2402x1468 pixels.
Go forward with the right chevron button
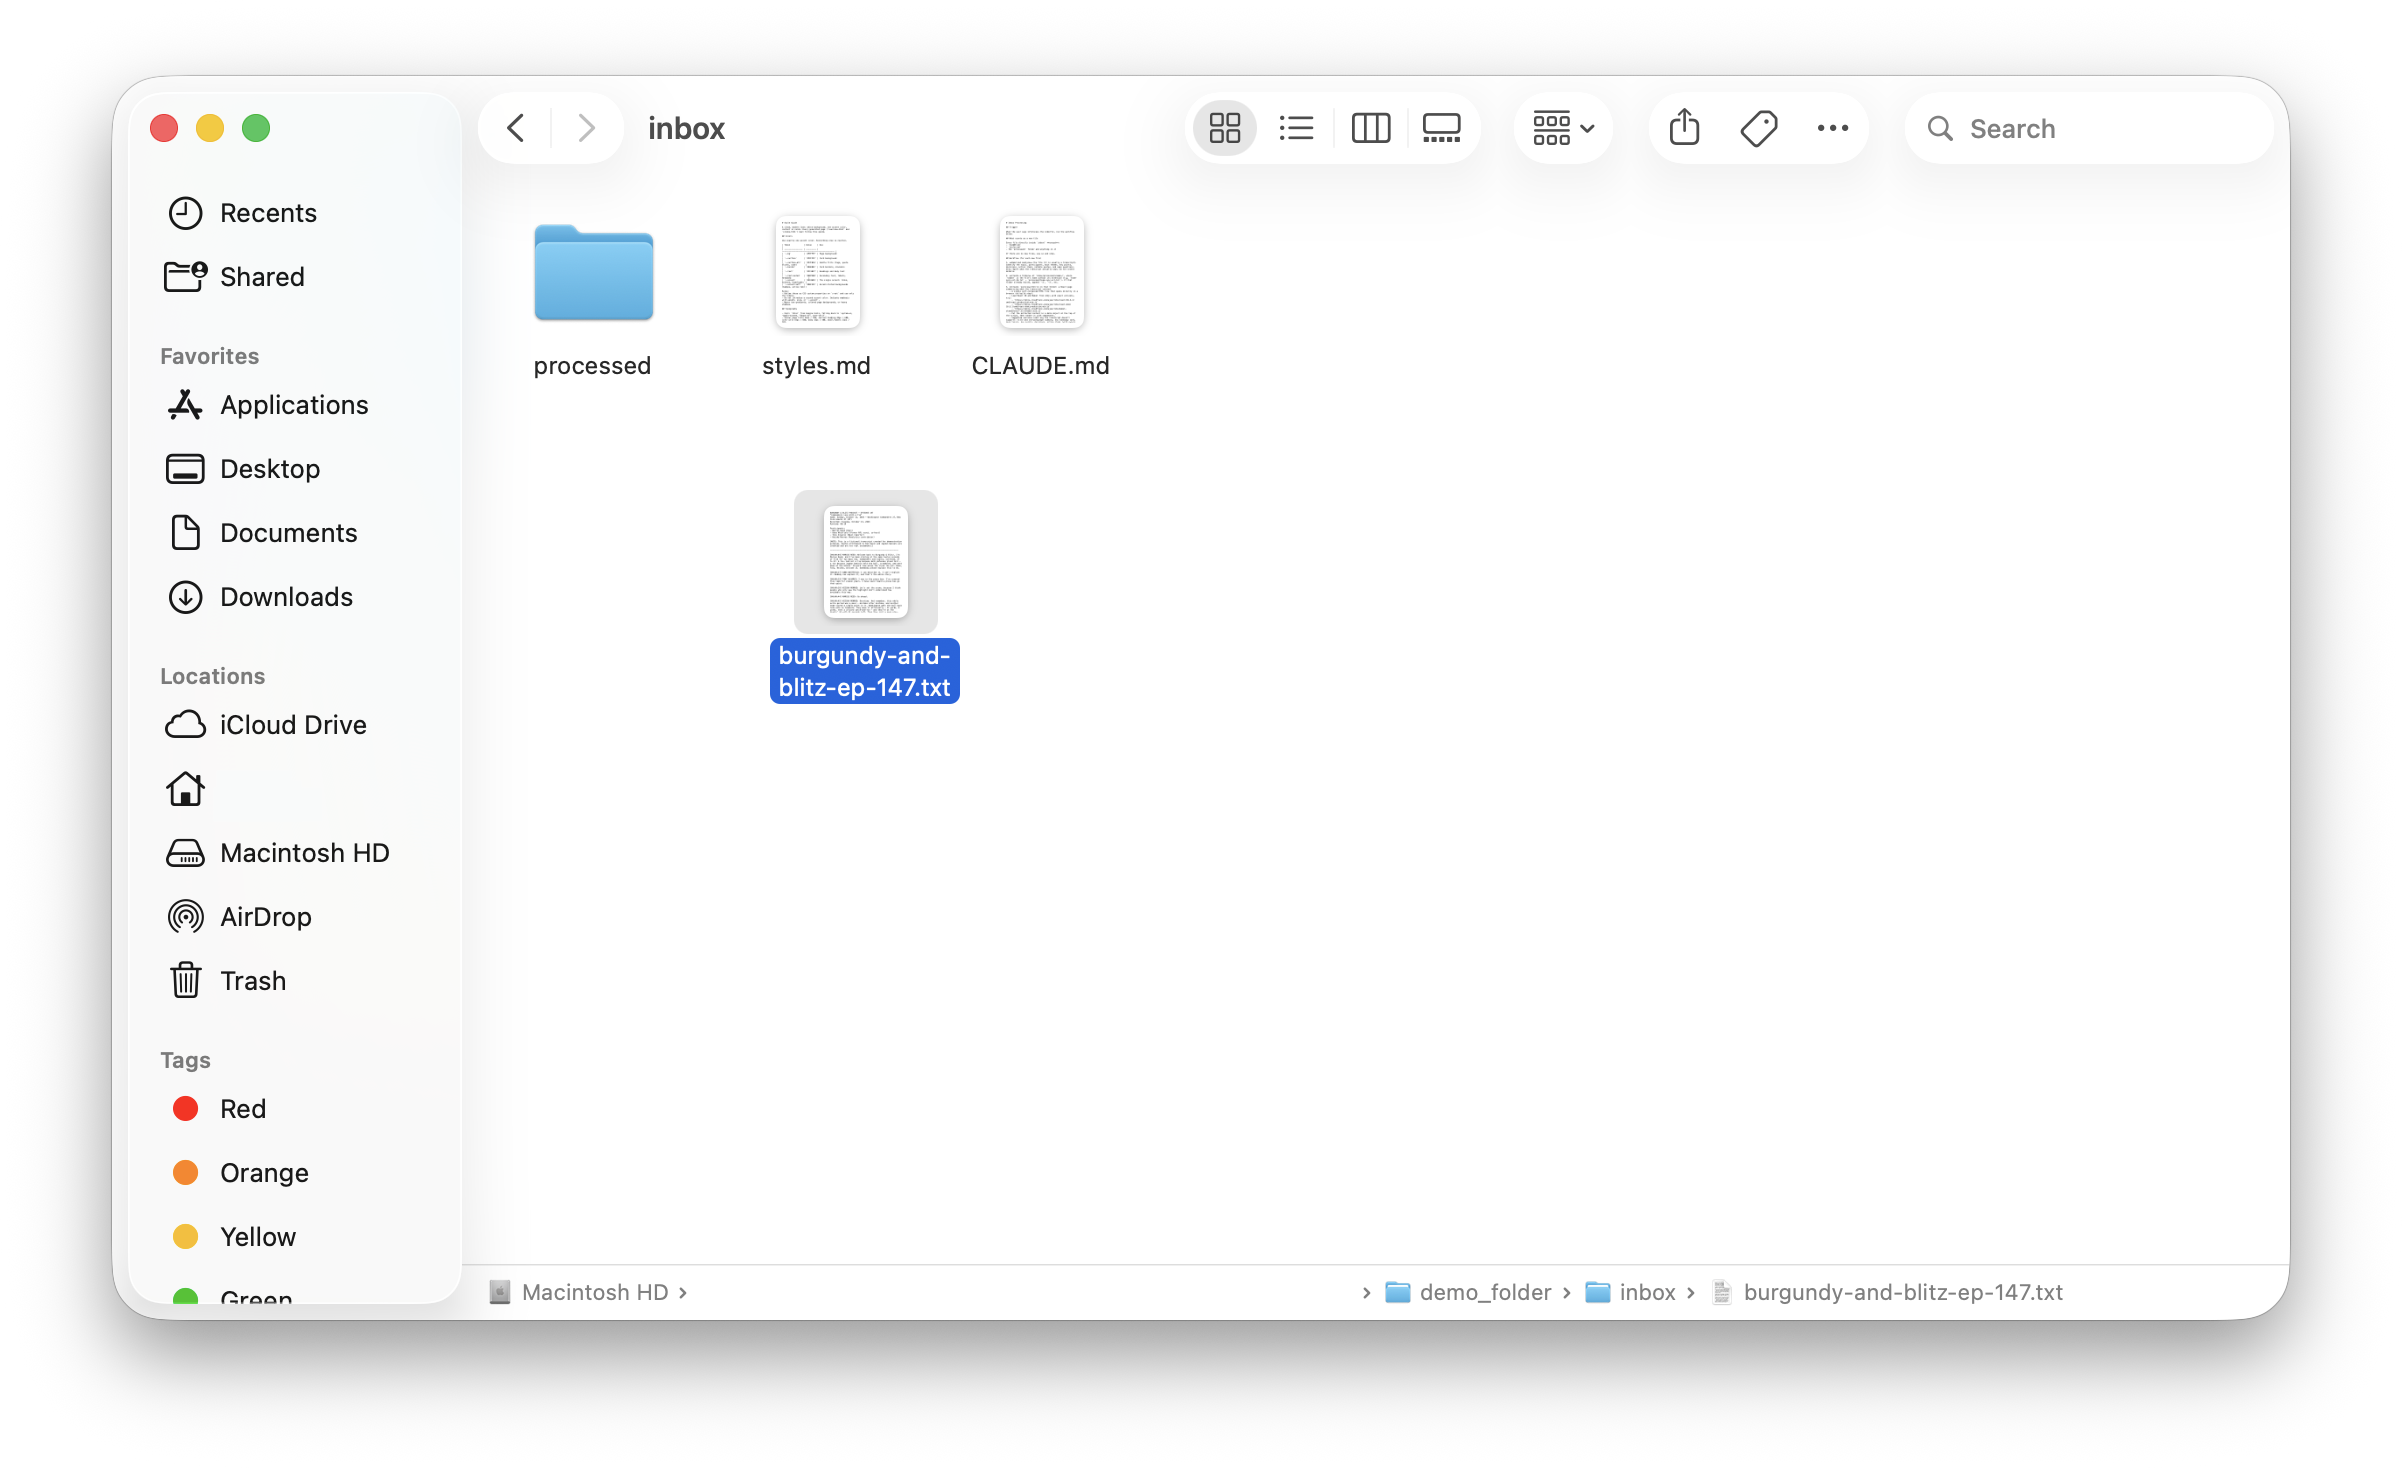pos(587,128)
